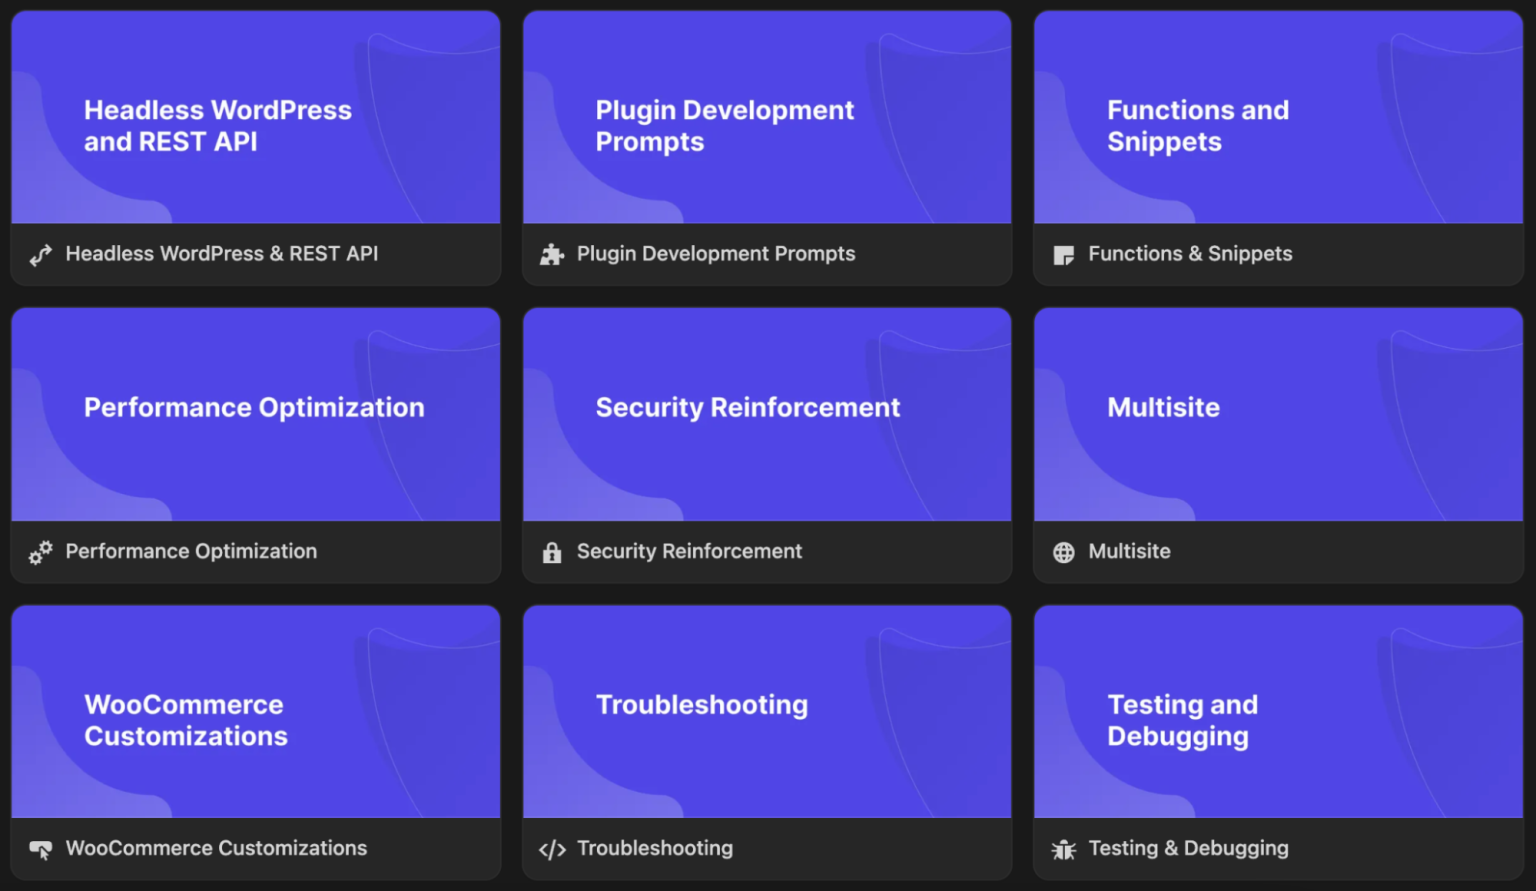
Task: Select the Testing & Debugging page title
Action: tap(1188, 848)
